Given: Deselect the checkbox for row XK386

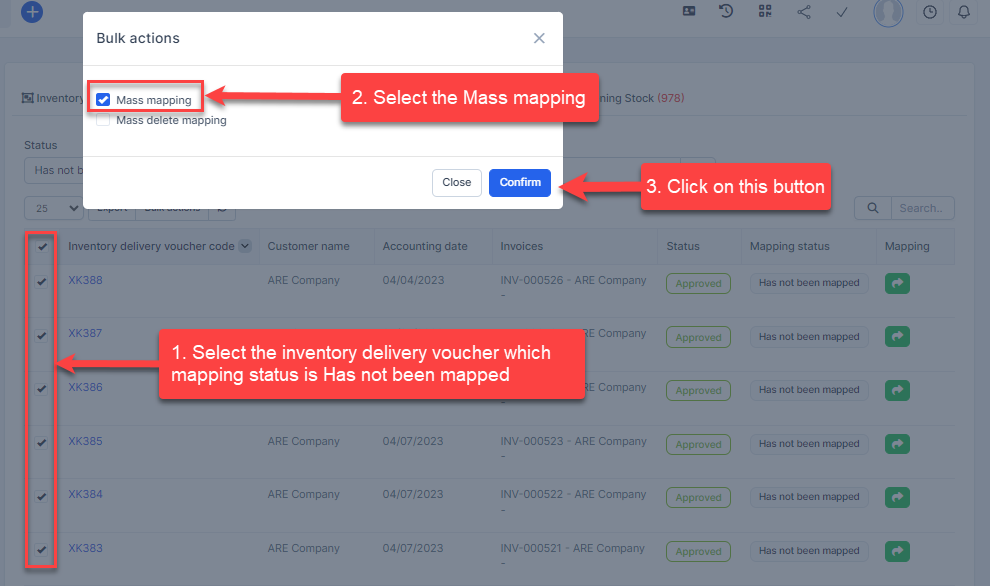Looking at the screenshot, I should pyautogui.click(x=41, y=389).
